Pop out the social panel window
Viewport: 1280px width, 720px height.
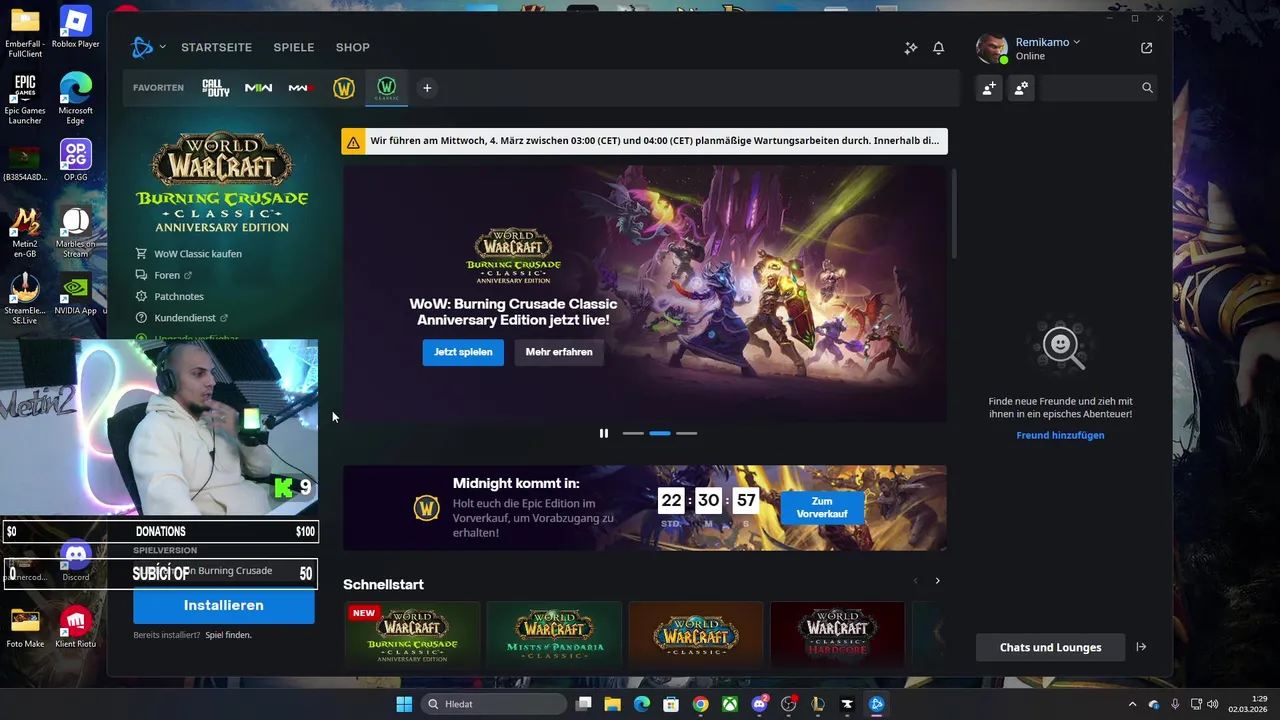tap(1146, 48)
